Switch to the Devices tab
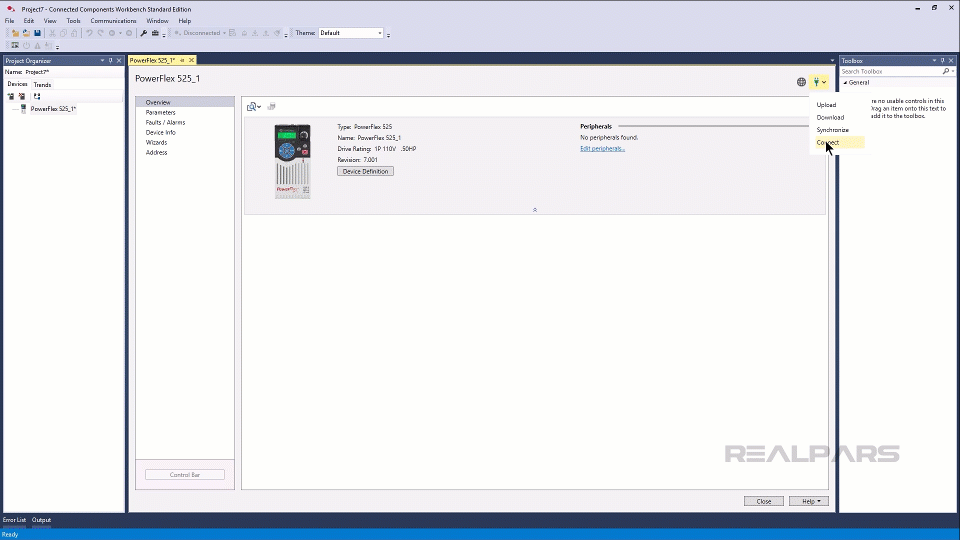The width and height of the screenshot is (960, 540). pyautogui.click(x=17, y=84)
